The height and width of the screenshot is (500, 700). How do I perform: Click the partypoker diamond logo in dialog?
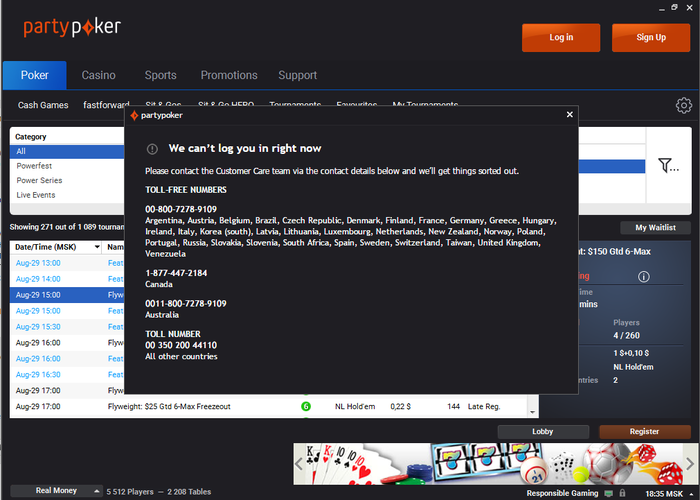(x=134, y=115)
